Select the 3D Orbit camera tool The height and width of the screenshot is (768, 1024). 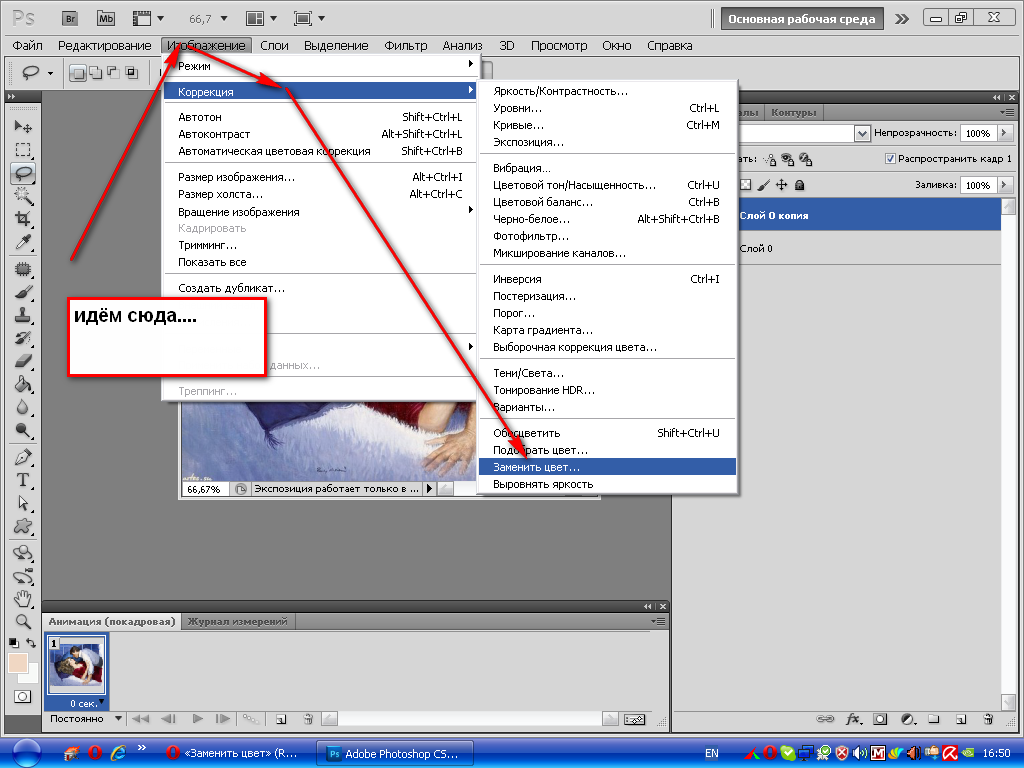[x=24, y=576]
